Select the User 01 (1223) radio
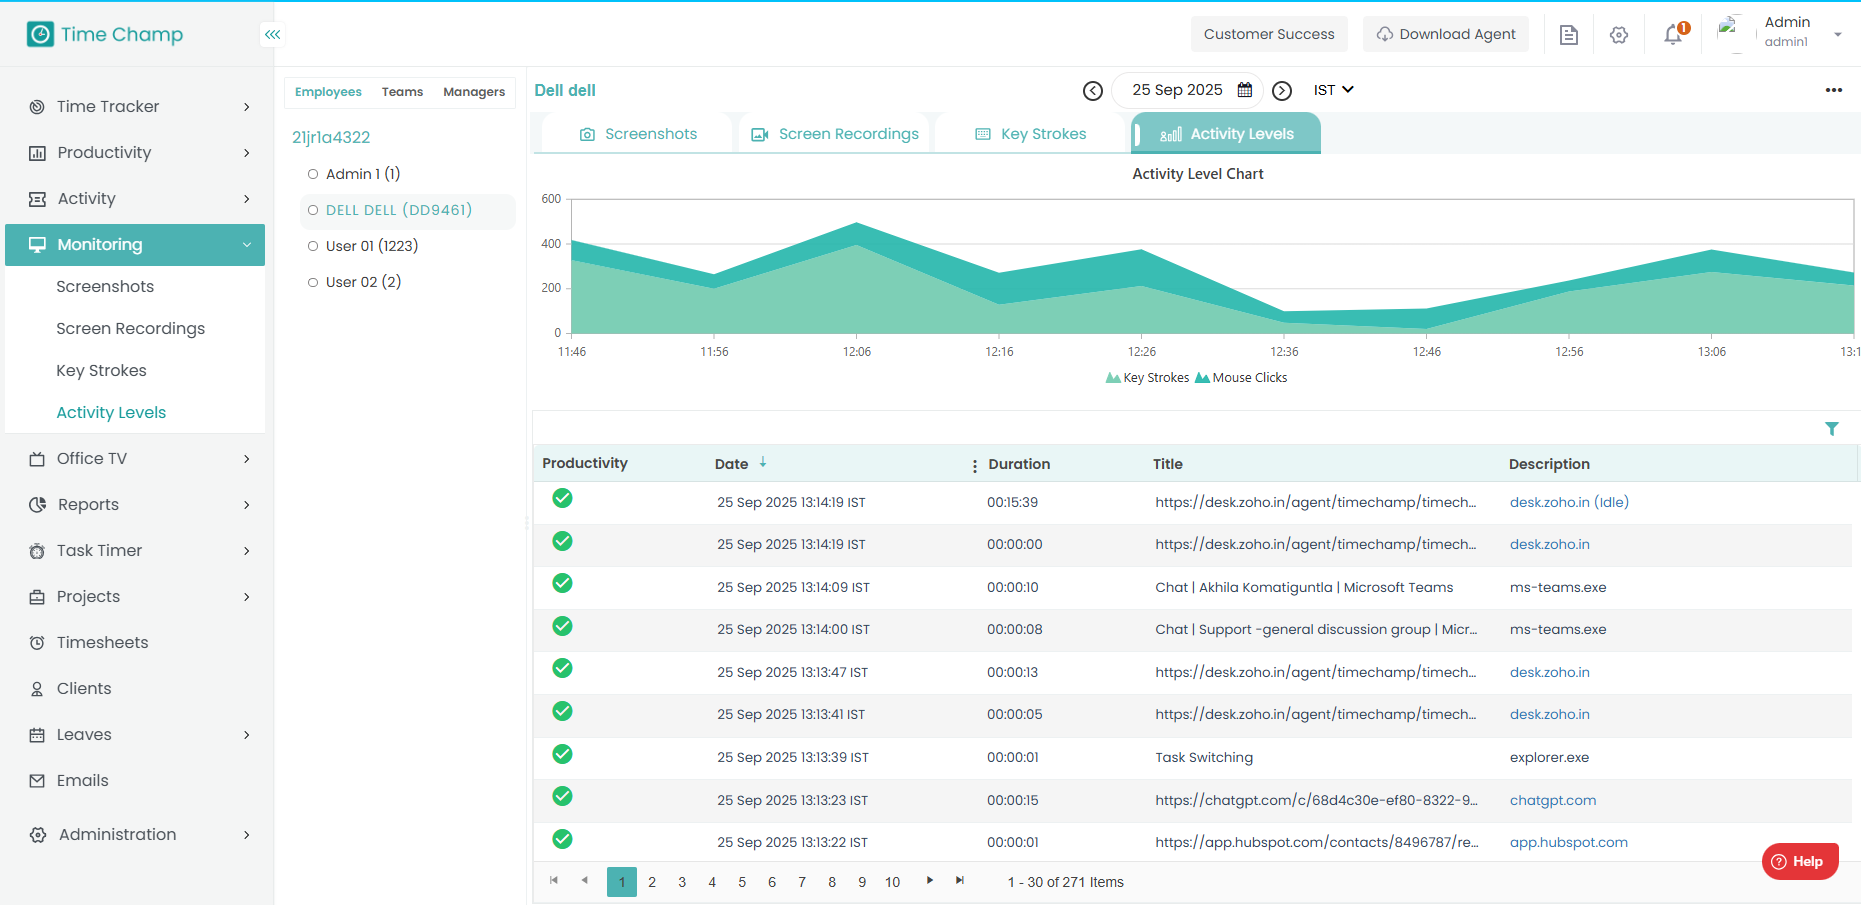1861x905 pixels. coord(313,246)
